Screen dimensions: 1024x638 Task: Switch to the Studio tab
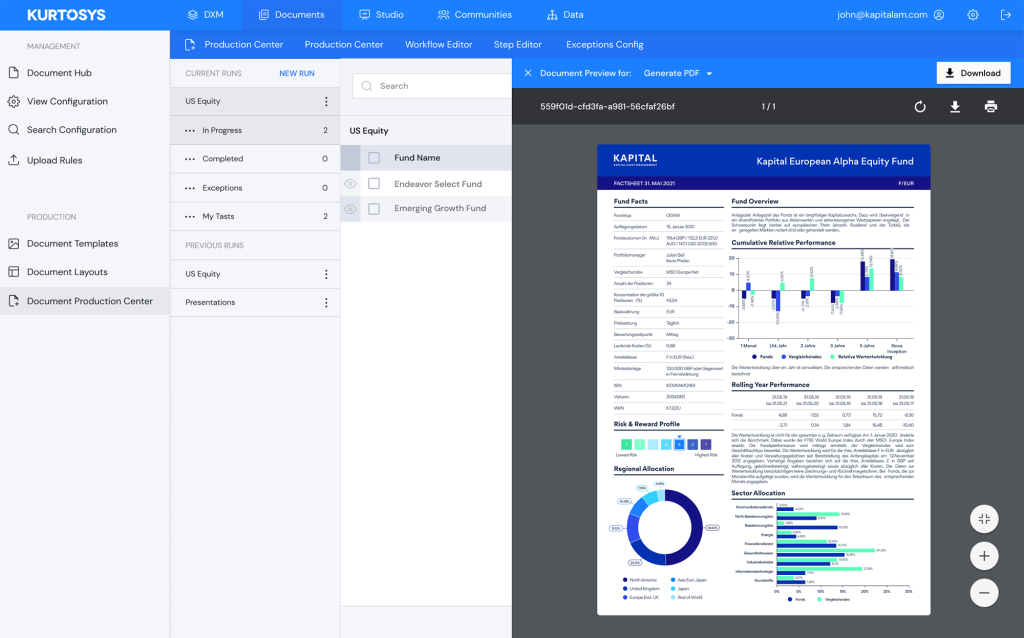click(x=381, y=14)
